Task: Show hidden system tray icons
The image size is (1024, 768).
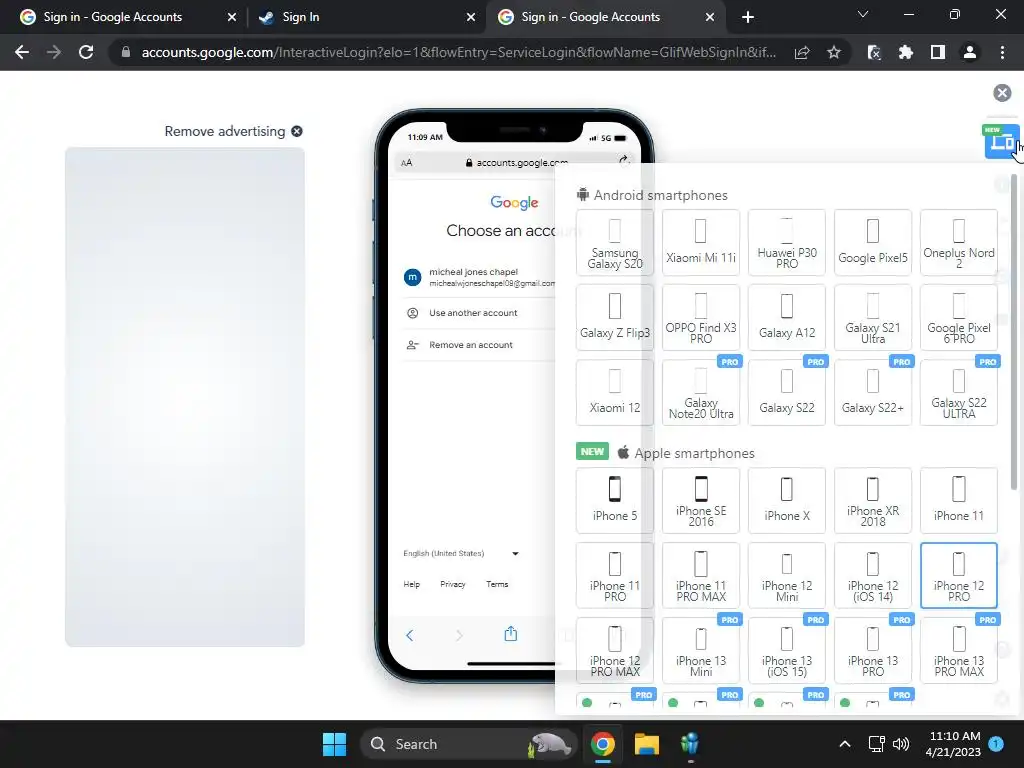Action: (x=844, y=744)
